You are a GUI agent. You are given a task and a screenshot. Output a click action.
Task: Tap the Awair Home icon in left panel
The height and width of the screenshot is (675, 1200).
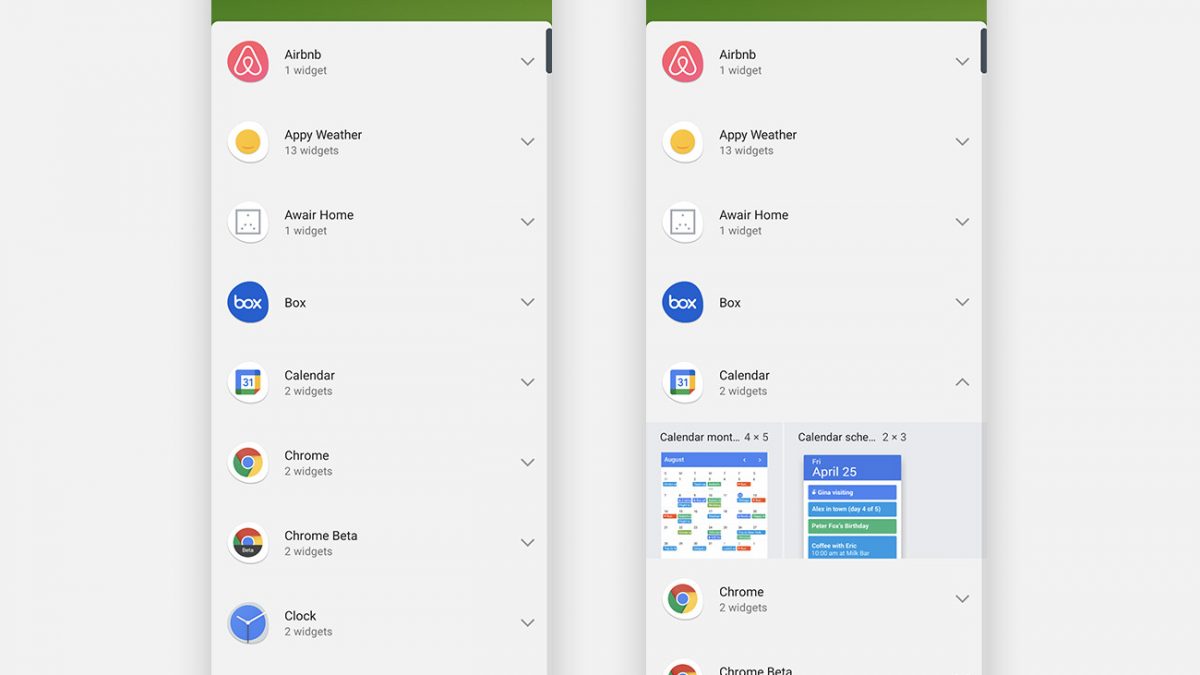click(x=248, y=222)
